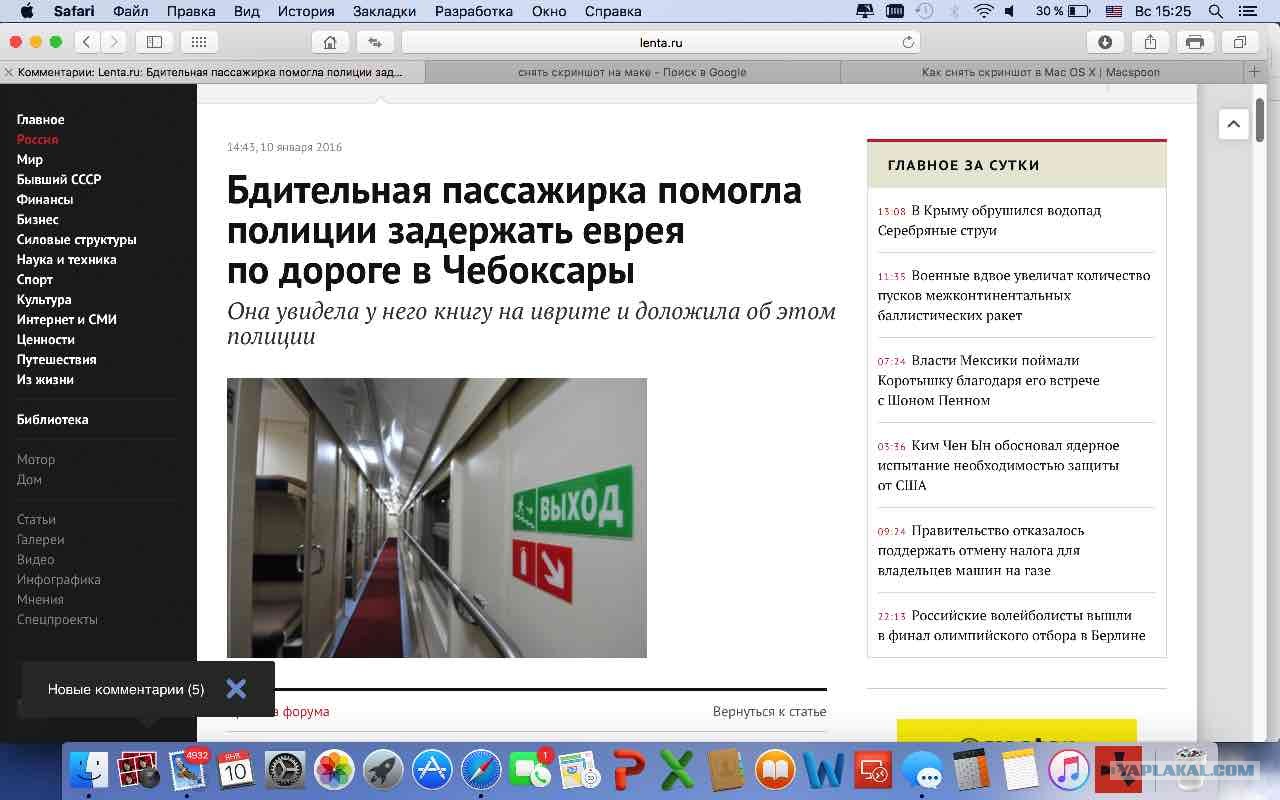Open the Share sheet in Safari toolbar
The image size is (1280, 800).
click(x=1150, y=42)
